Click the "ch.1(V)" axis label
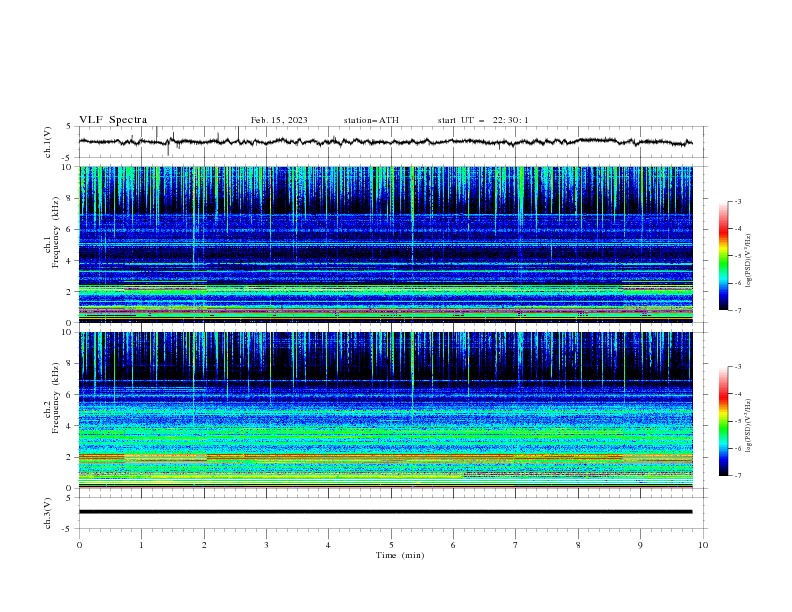The width and height of the screenshot is (792, 612). (x=48, y=142)
